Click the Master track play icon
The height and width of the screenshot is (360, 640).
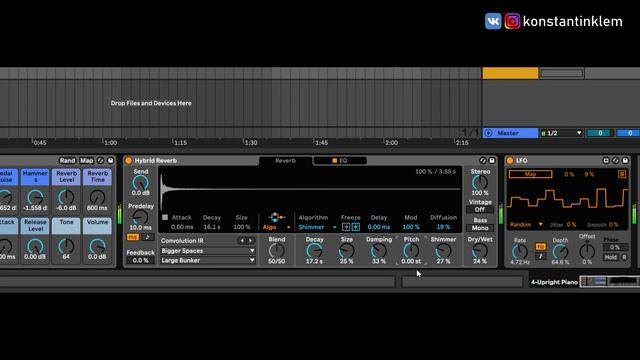point(488,133)
